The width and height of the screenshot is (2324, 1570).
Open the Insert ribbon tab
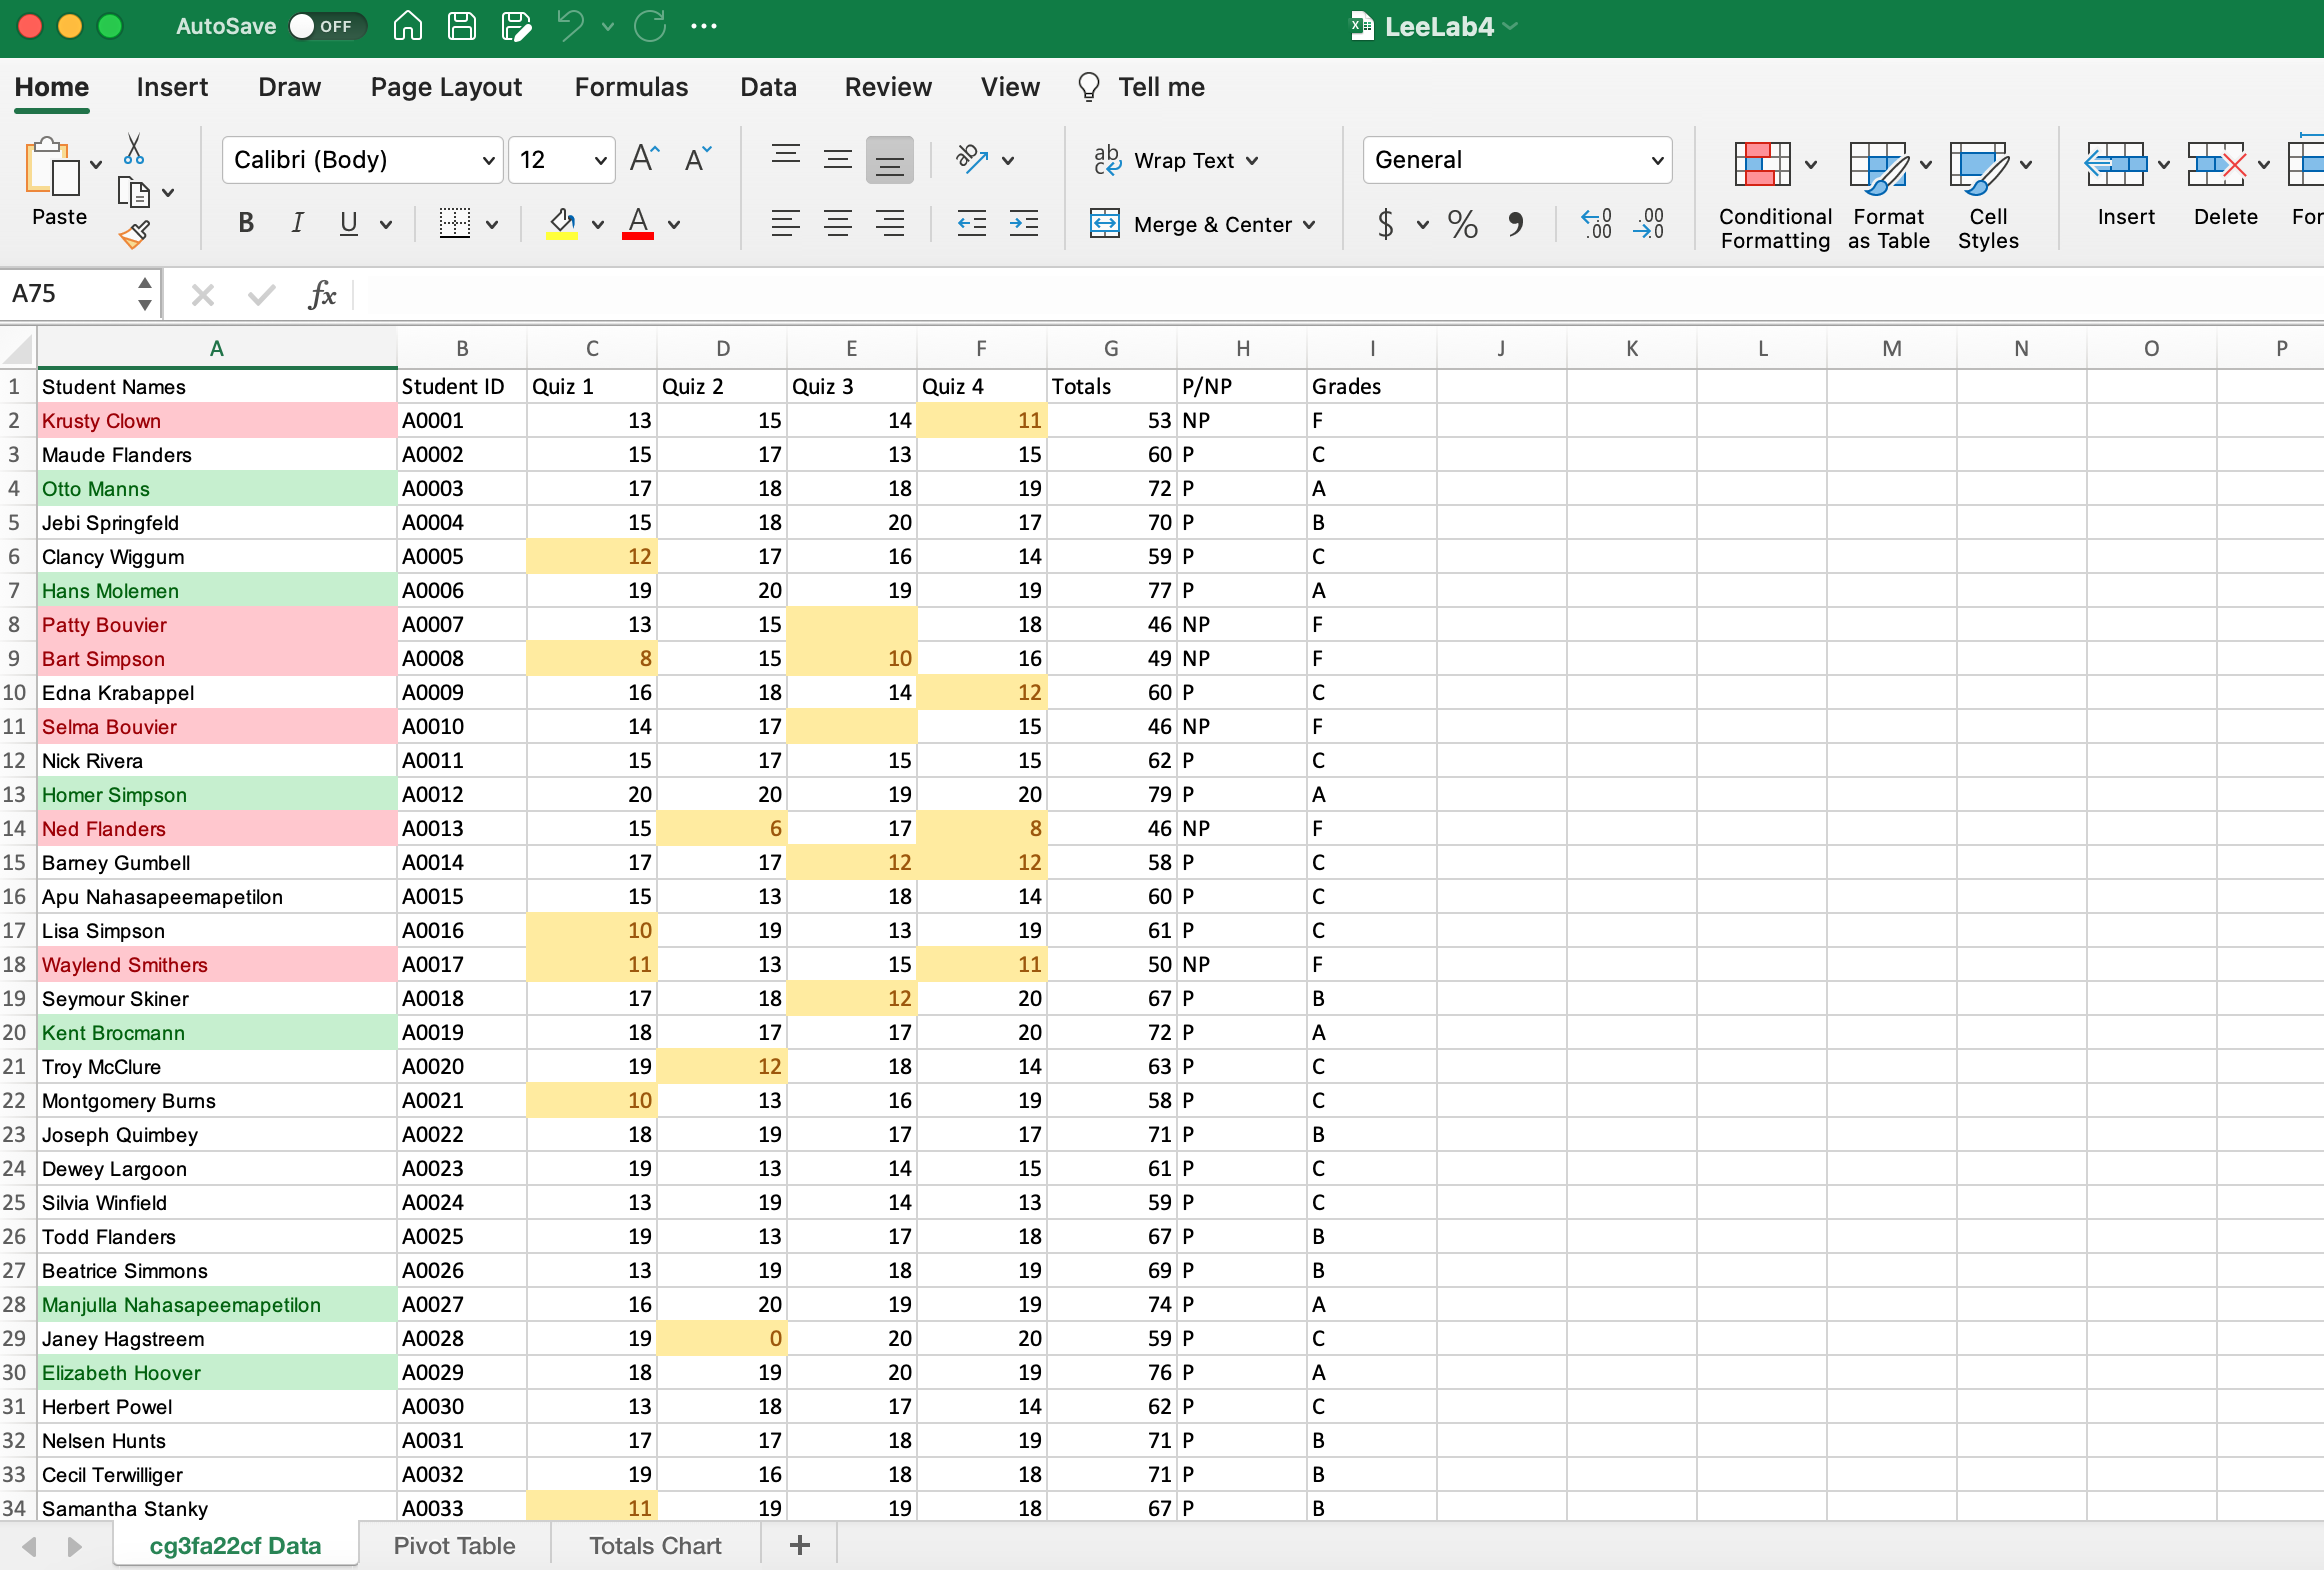(172, 87)
